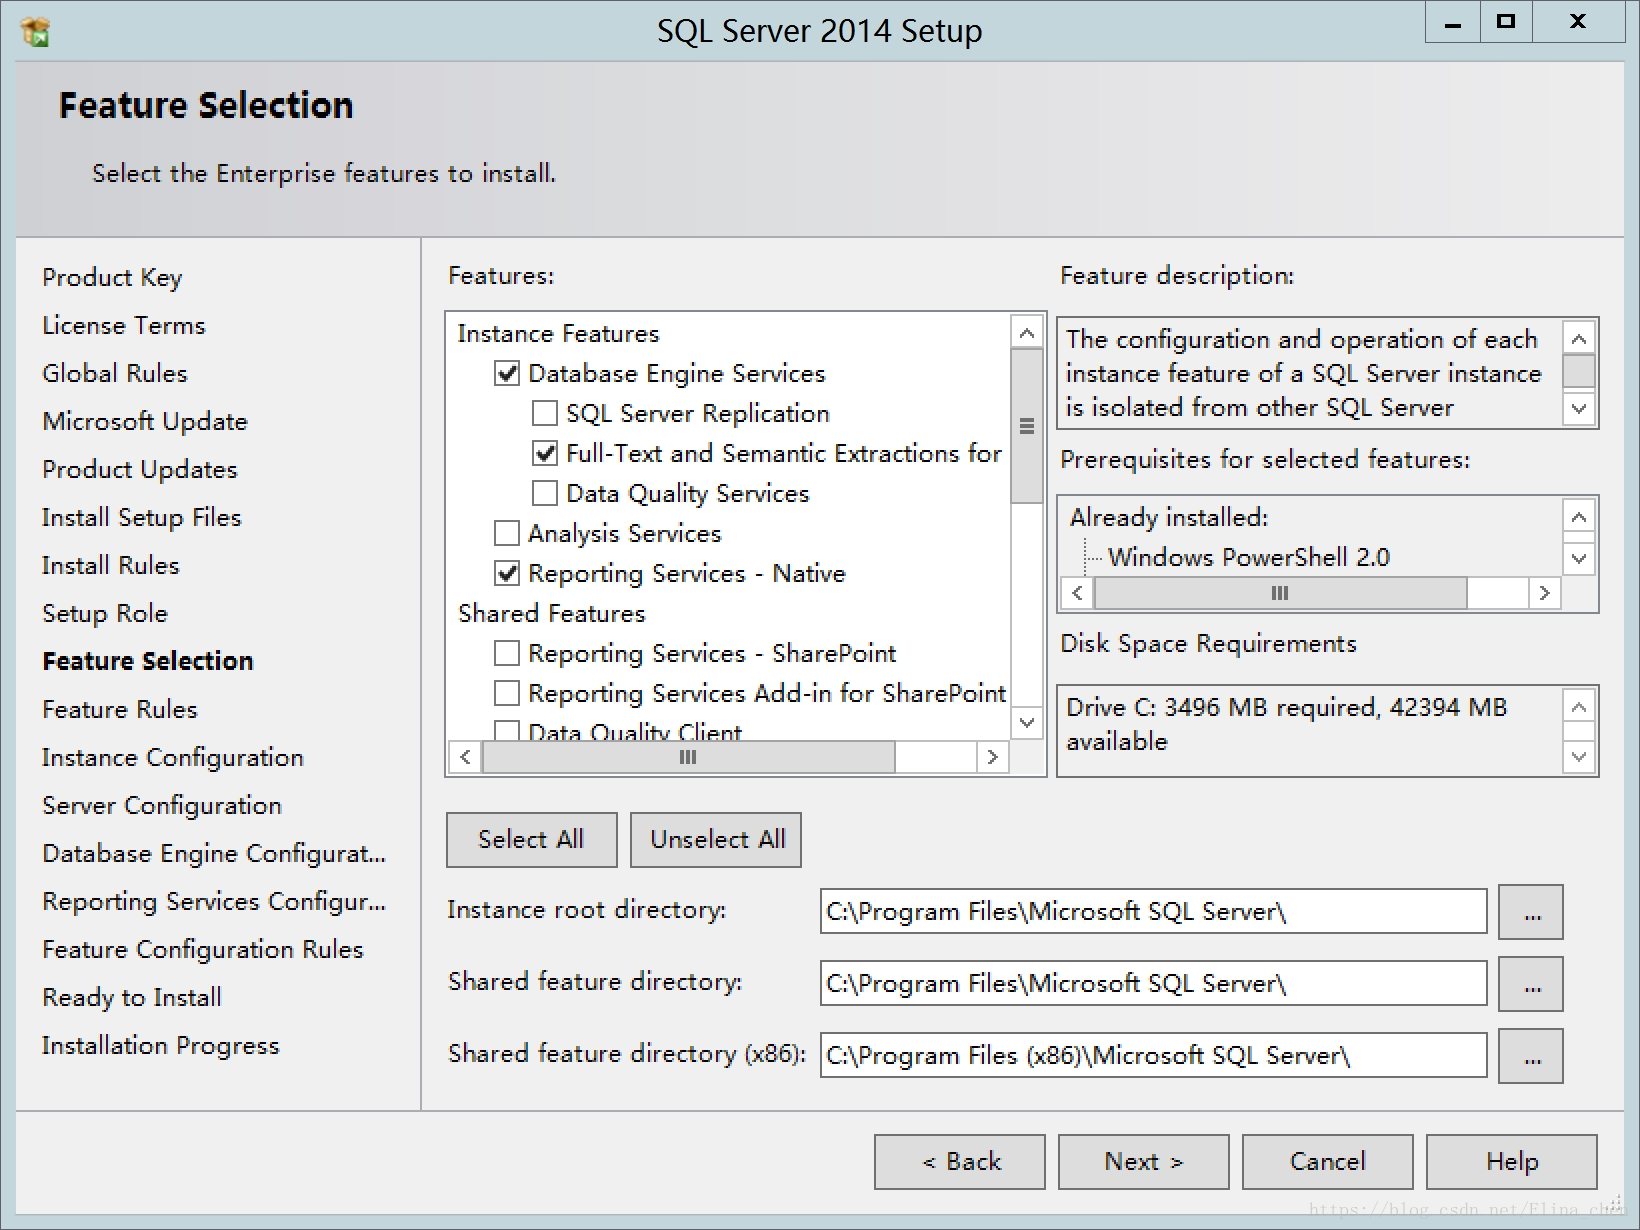Click the Feature description scrollbar thumb
Viewport: 1640px width, 1230px height.
click(1579, 371)
